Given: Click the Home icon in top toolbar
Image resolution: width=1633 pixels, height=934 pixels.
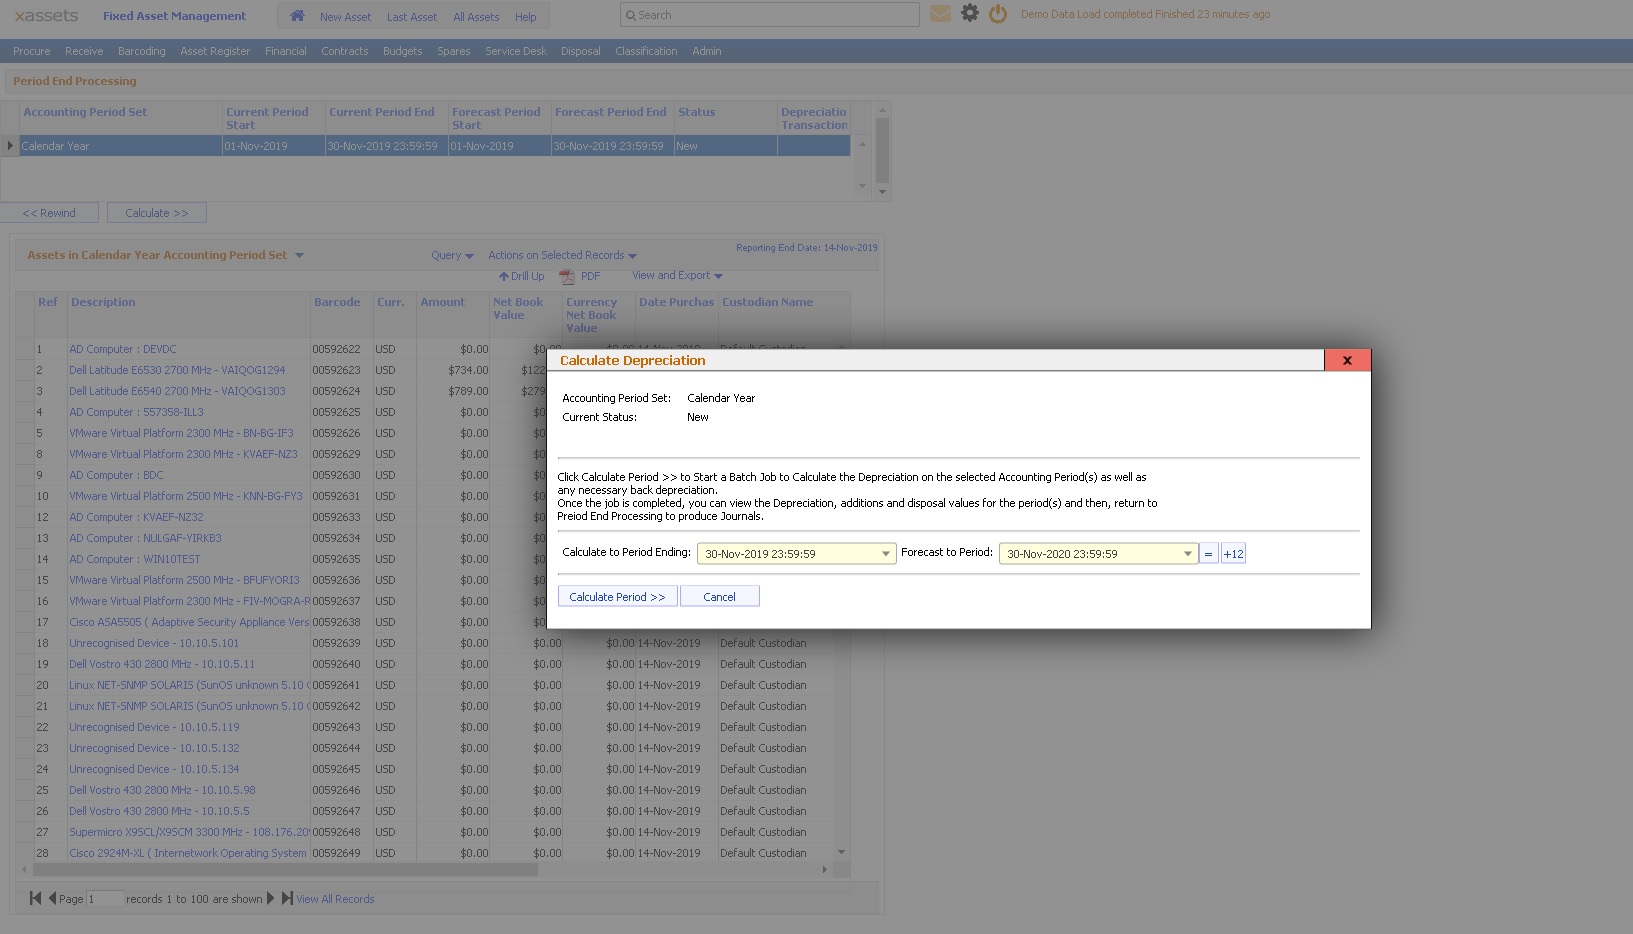Looking at the screenshot, I should [297, 16].
